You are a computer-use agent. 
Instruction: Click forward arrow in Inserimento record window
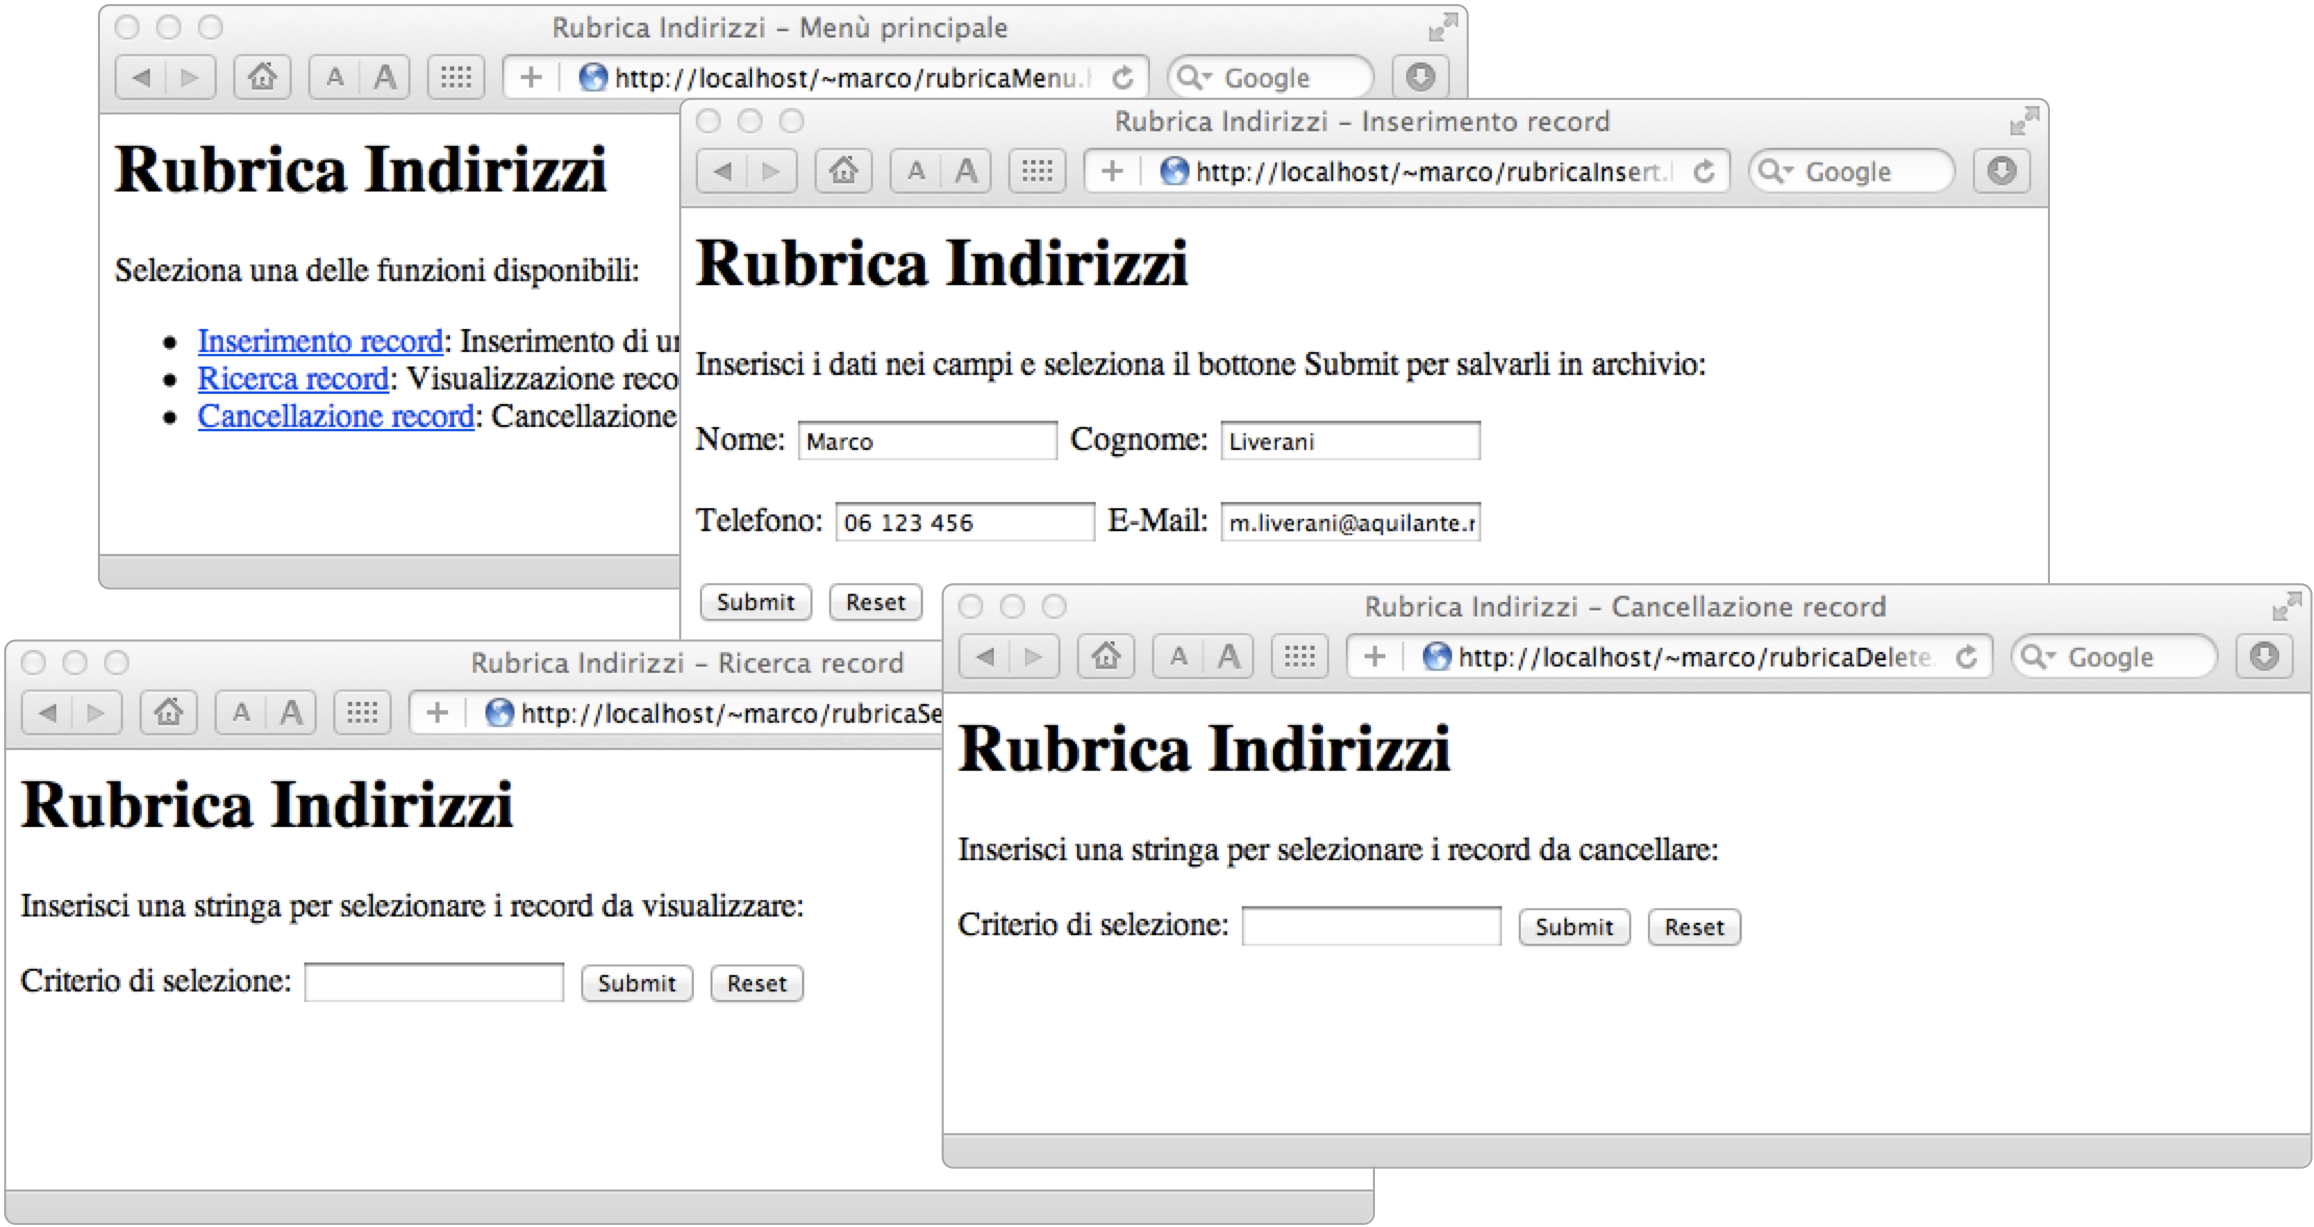coord(771,171)
